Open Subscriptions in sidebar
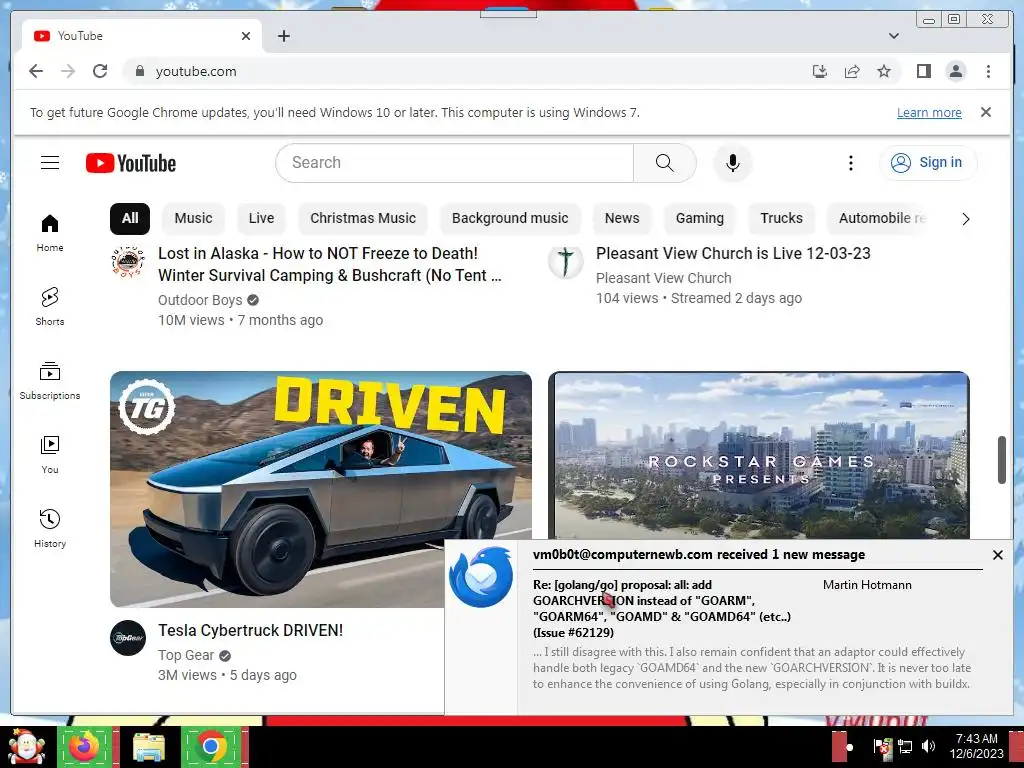The image size is (1024, 768). 50,381
